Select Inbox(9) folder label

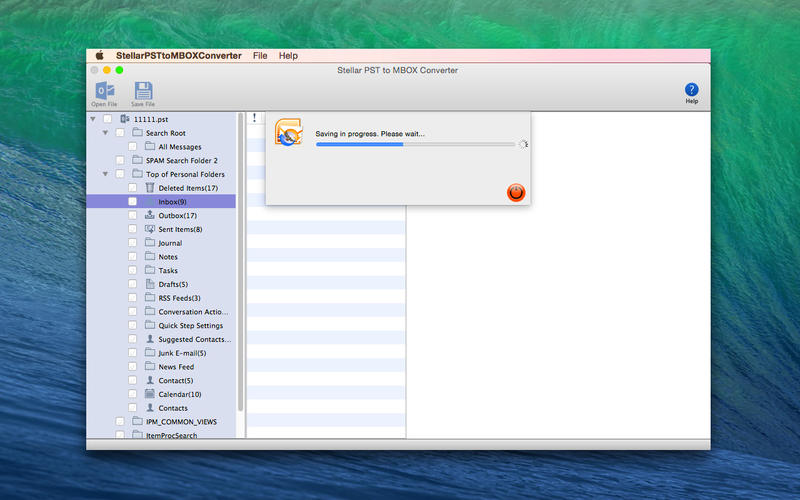click(172, 202)
